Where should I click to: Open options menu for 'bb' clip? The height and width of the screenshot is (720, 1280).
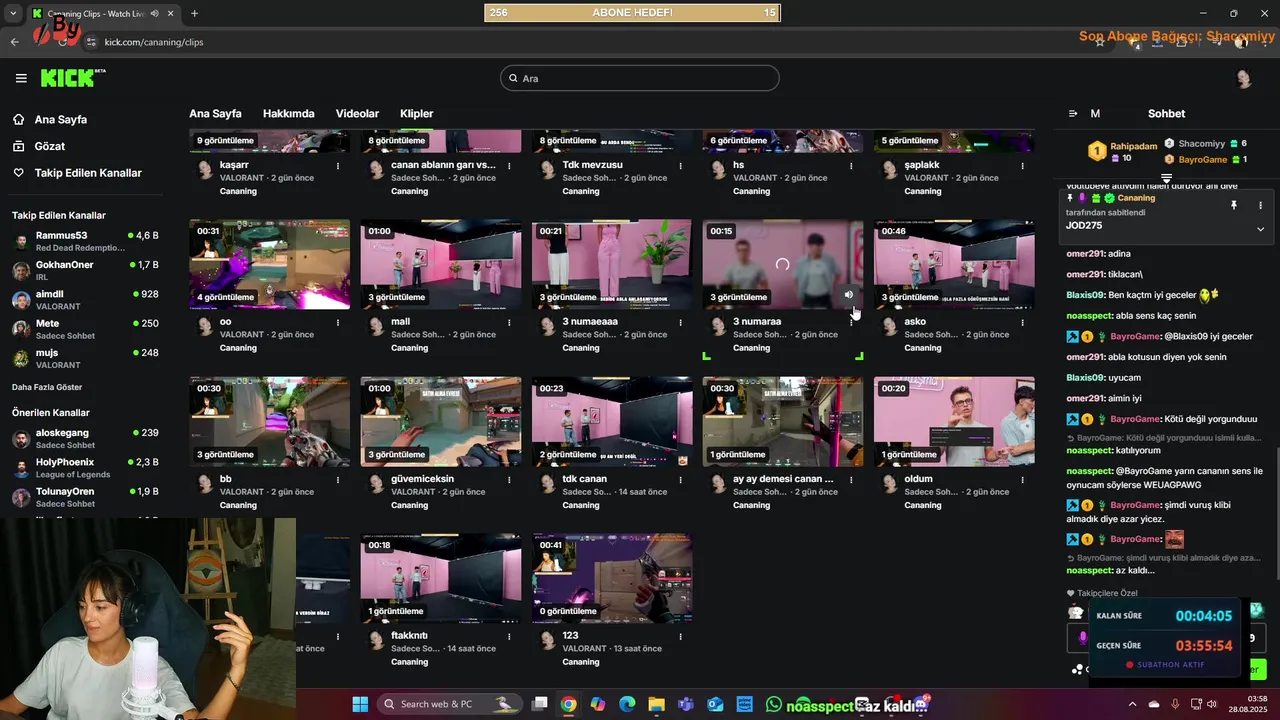pos(338,480)
